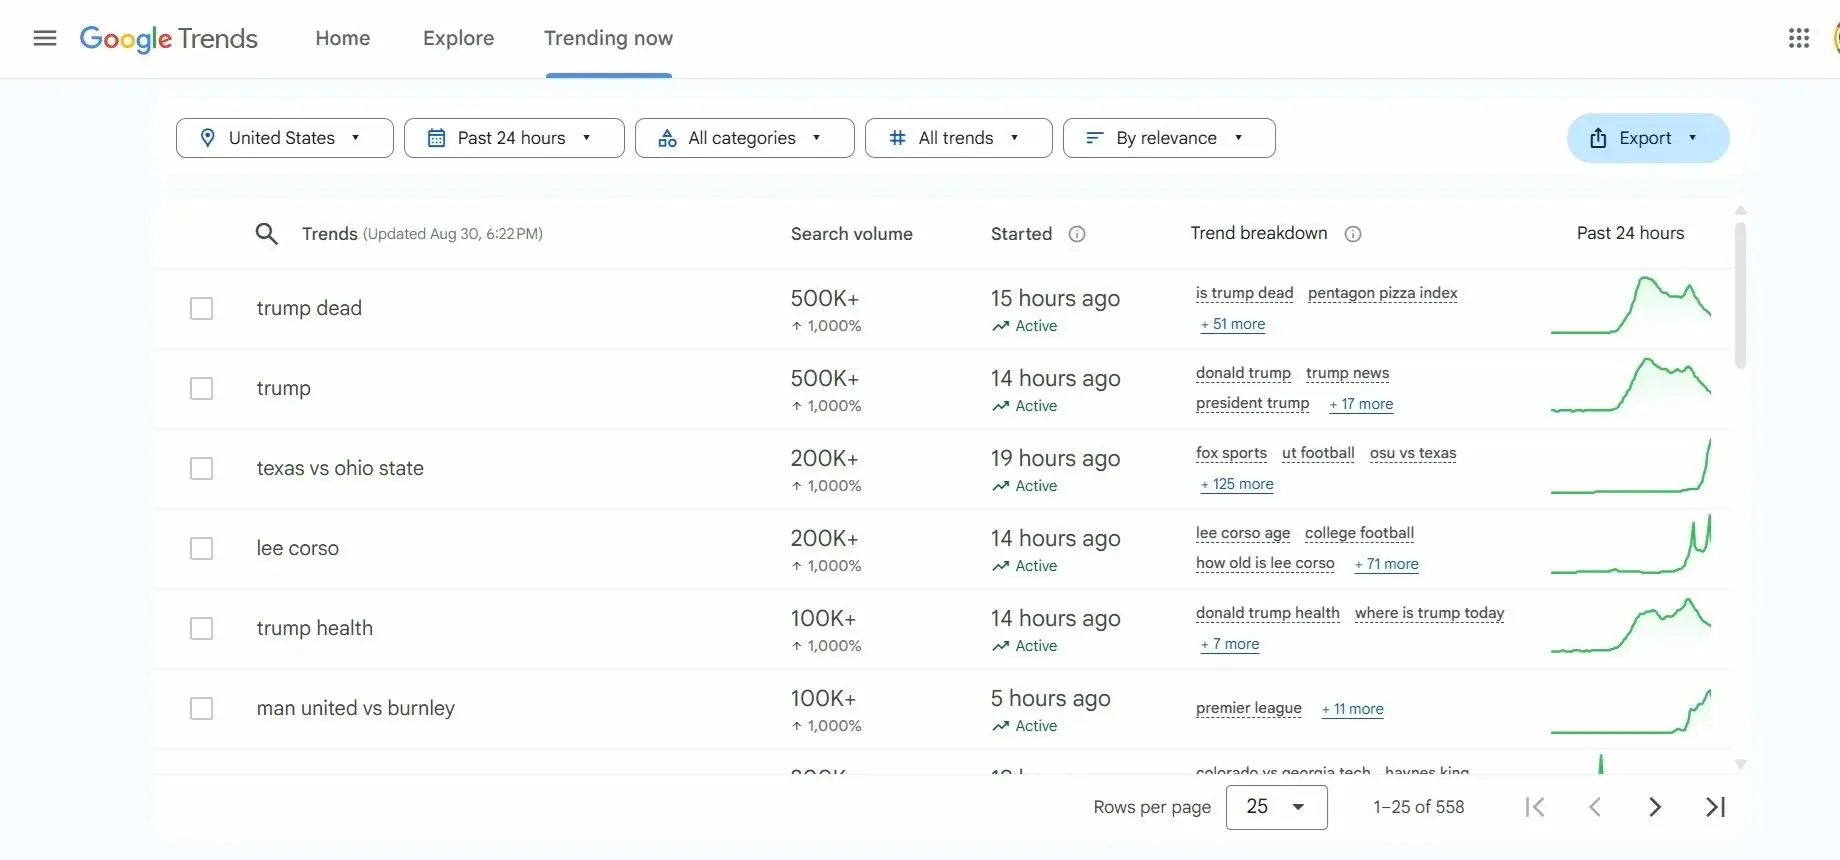This screenshot has width=1840, height=860.
Task: Open the premier league breakdown link
Action: 1249,708
